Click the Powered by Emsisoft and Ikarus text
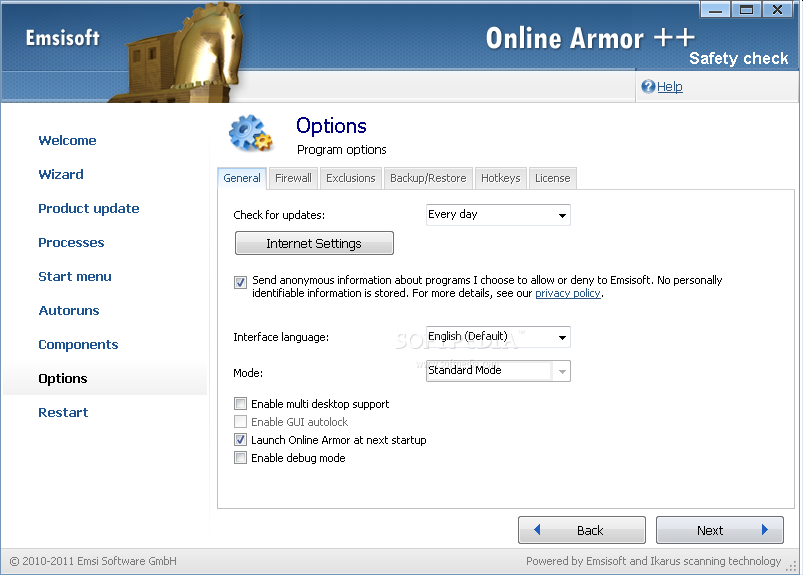This screenshot has height=575, width=803. click(653, 561)
